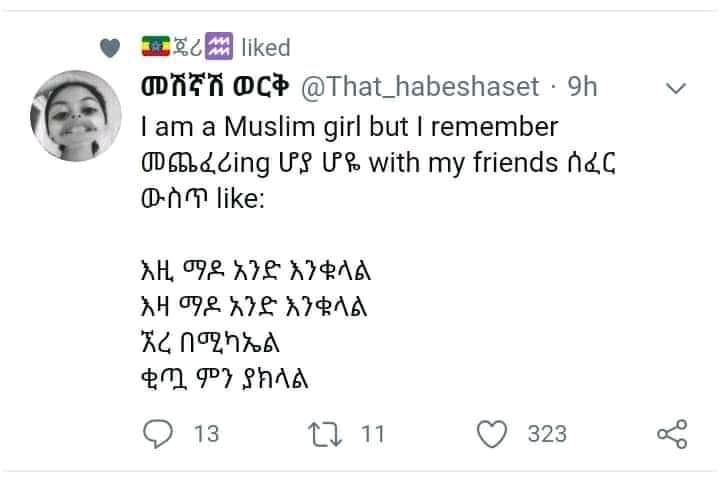The image size is (720, 487).
Task: Open the share options icon
Action: (x=672, y=434)
